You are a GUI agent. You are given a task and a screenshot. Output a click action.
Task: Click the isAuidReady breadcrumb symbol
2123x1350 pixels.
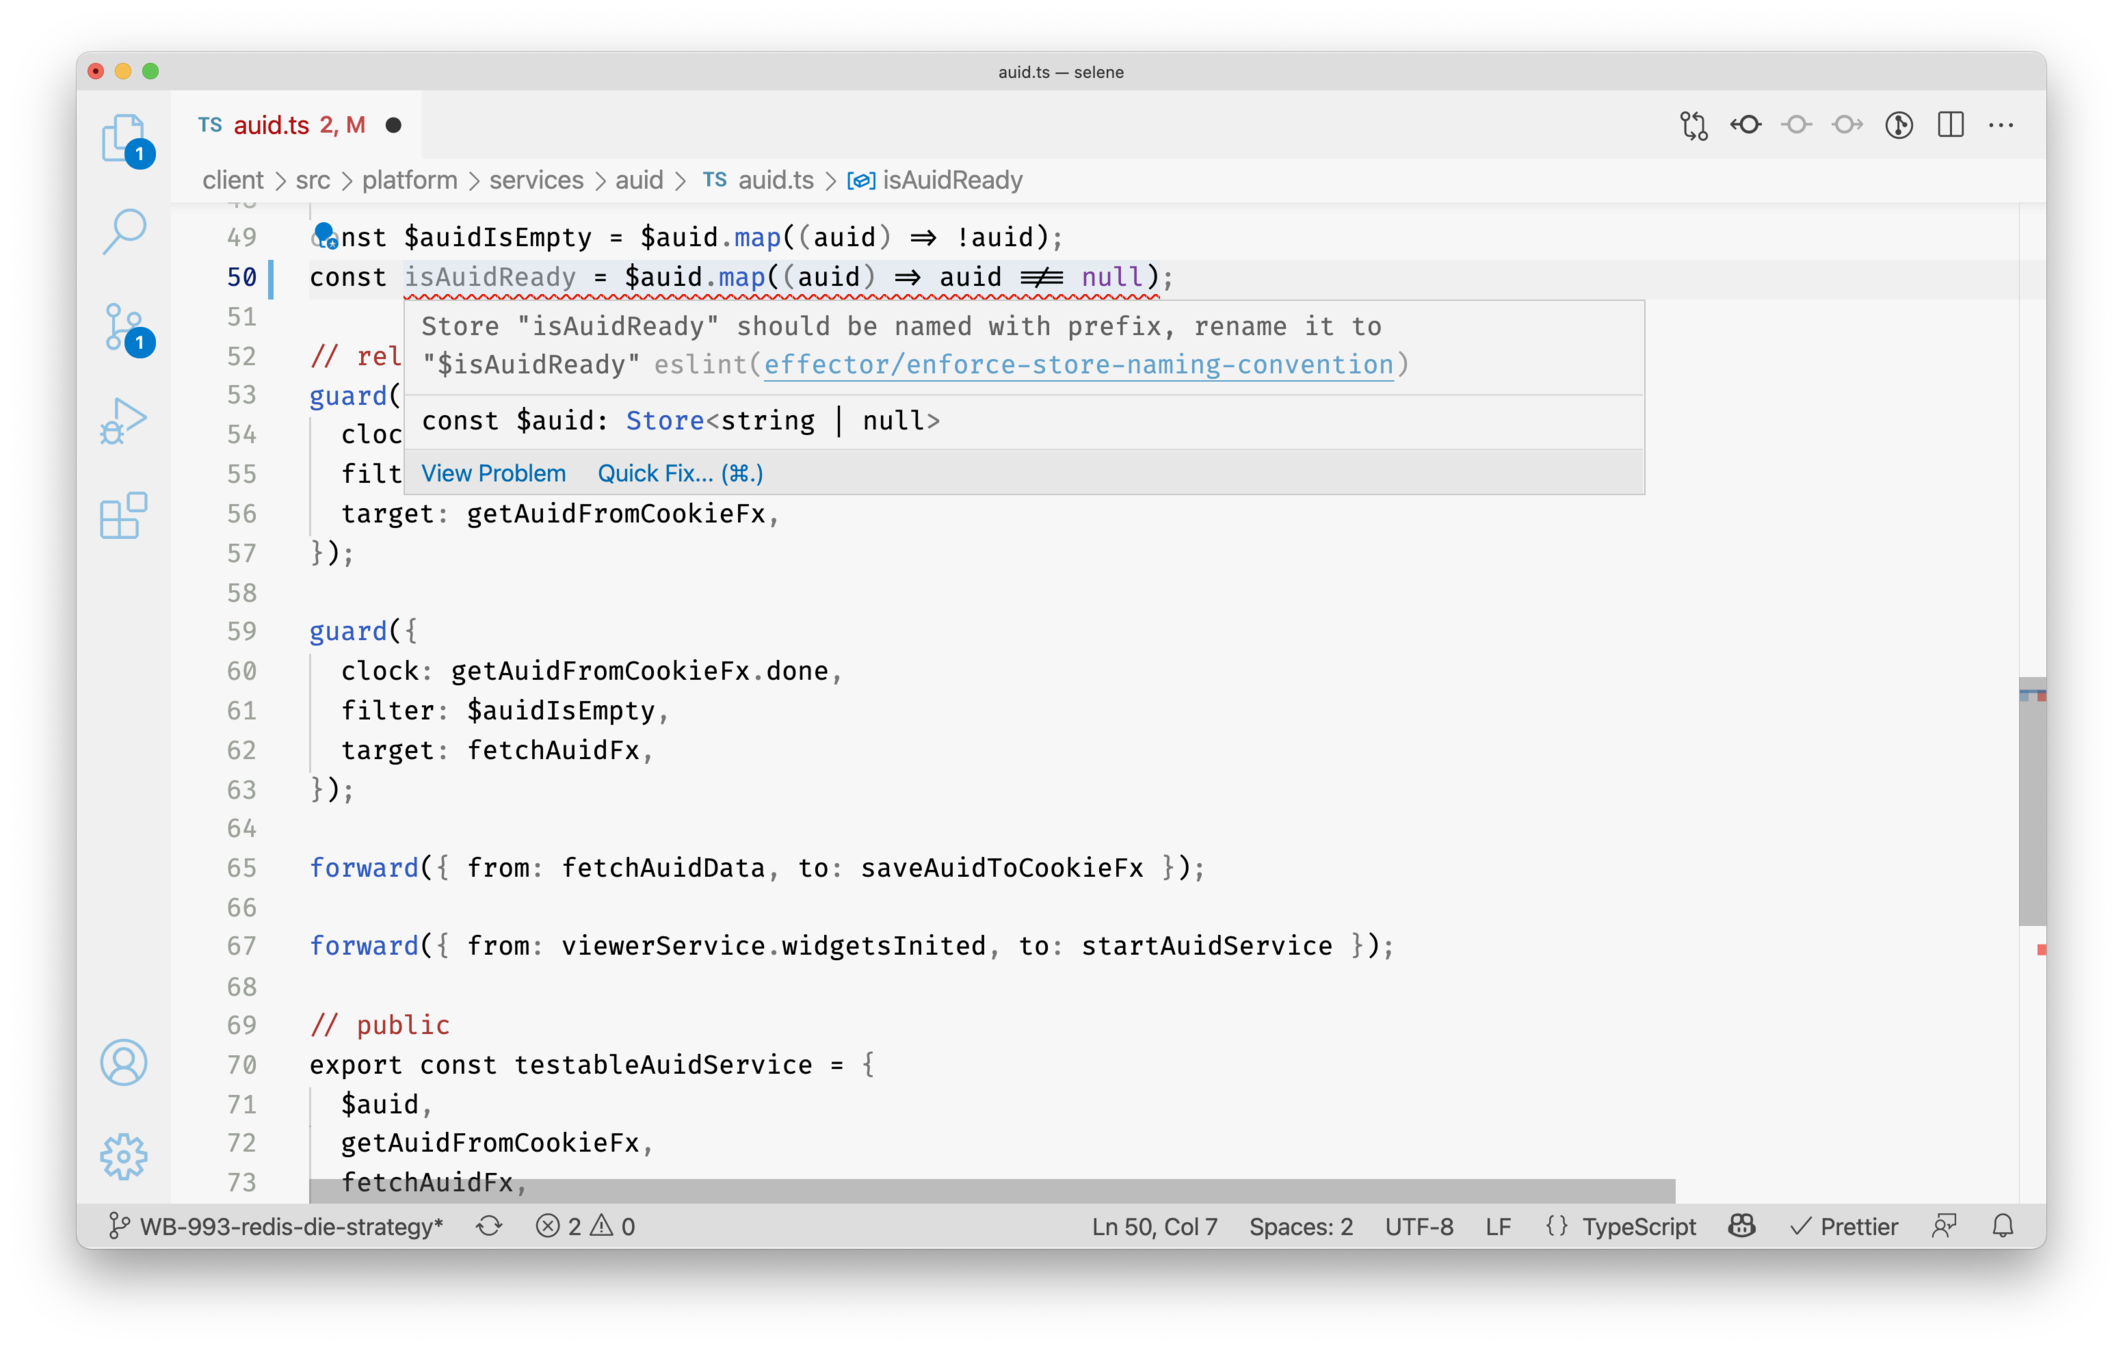tap(951, 180)
